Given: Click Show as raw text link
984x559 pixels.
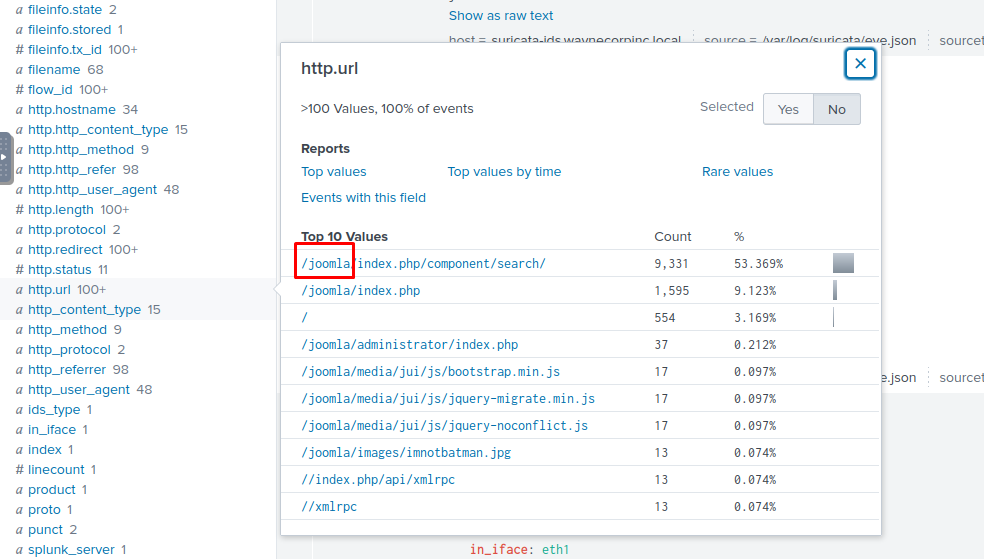Looking at the screenshot, I should (501, 16).
